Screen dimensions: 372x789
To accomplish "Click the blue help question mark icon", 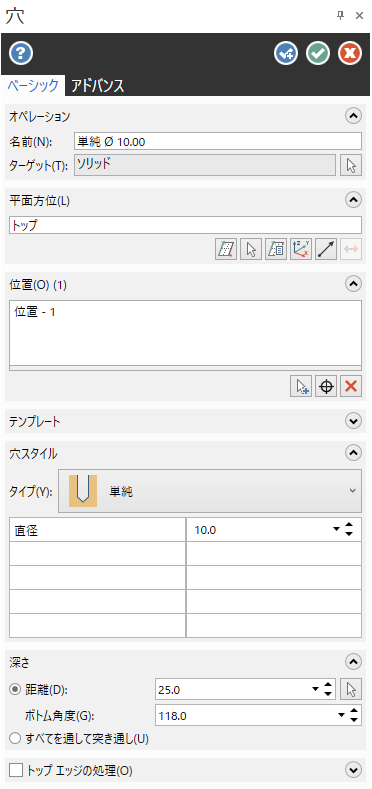I will tap(21, 53).
